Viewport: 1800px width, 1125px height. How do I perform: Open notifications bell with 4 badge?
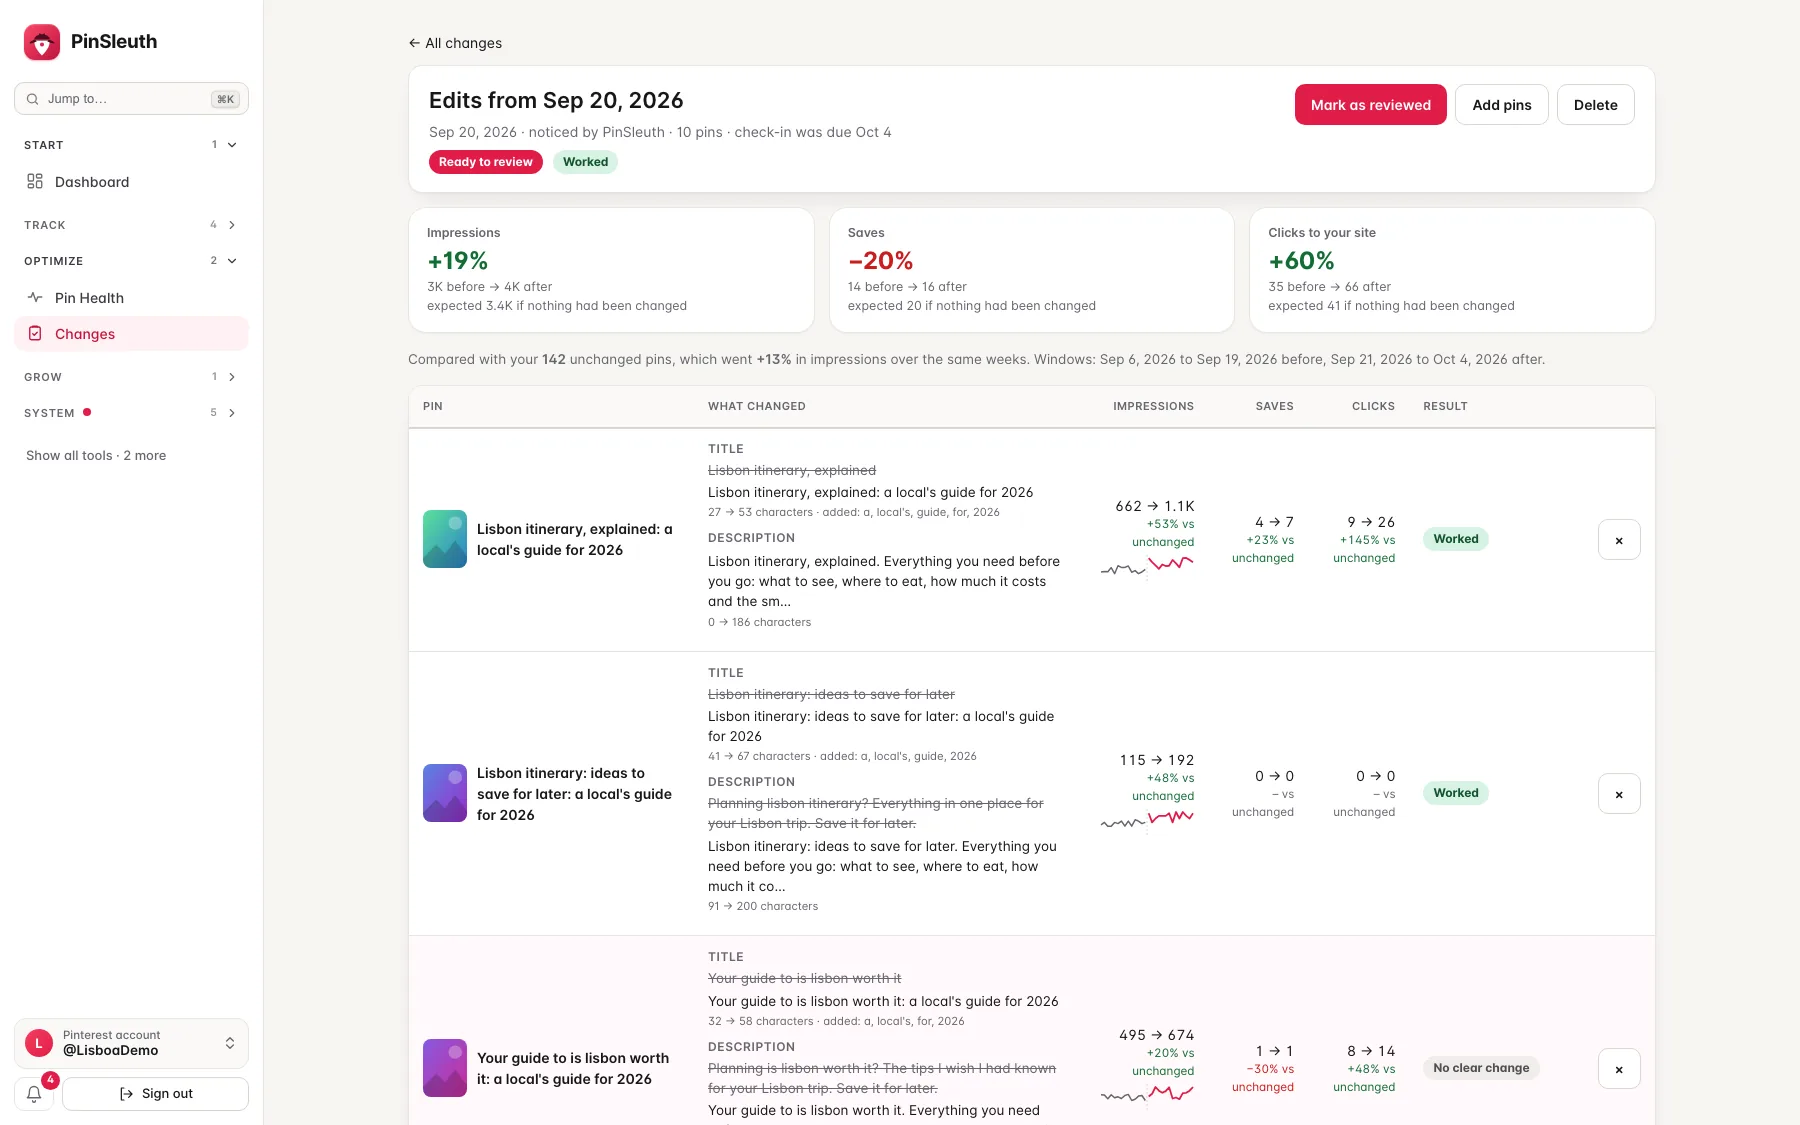click(34, 1094)
